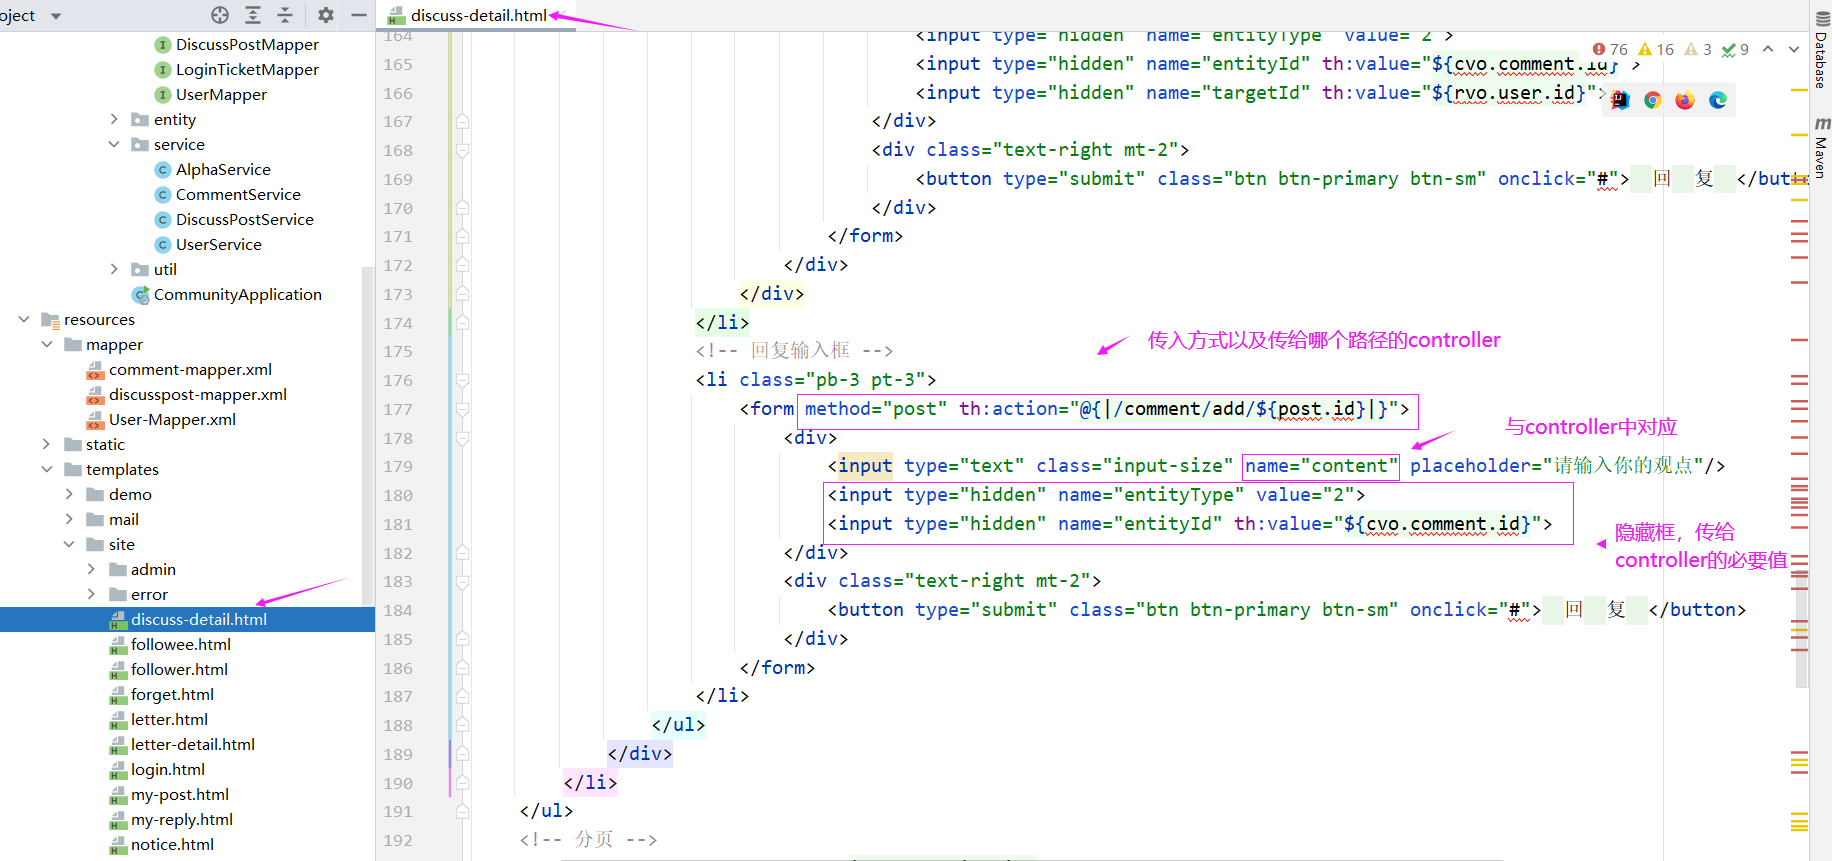Open the page in Chrome browser icon
The width and height of the screenshot is (1832, 861).
click(x=1652, y=100)
